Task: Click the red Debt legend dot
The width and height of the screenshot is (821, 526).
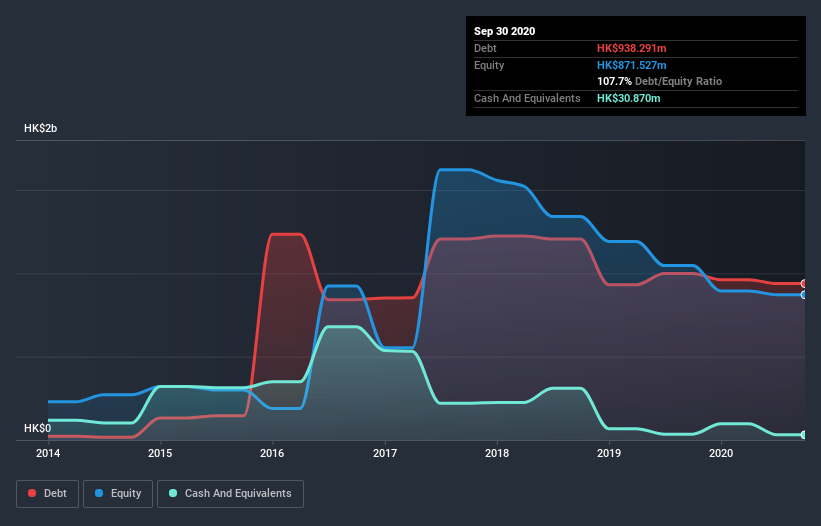Action: [x=32, y=493]
